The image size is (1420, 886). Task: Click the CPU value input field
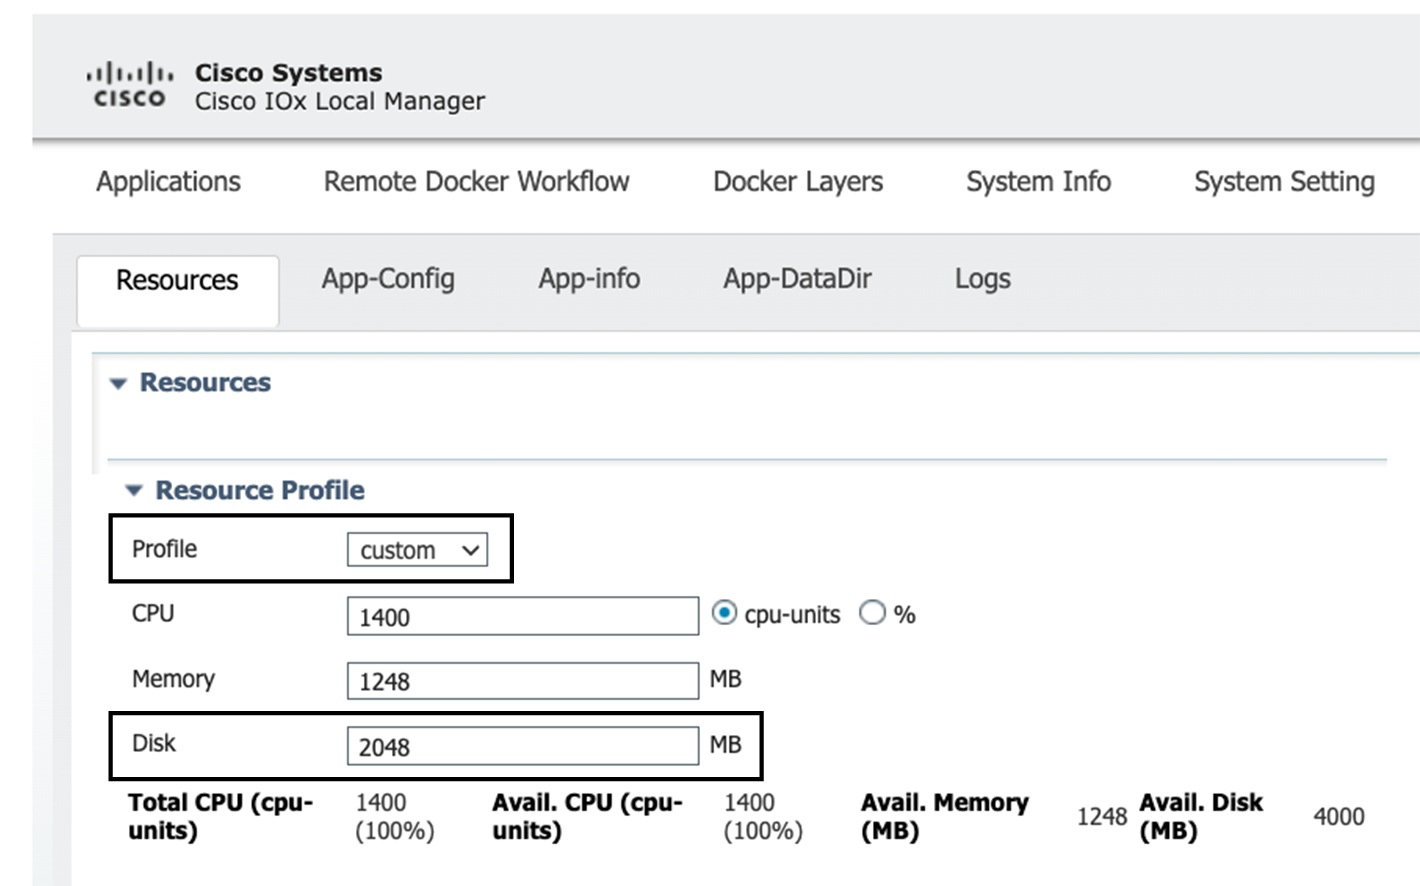pos(522,616)
